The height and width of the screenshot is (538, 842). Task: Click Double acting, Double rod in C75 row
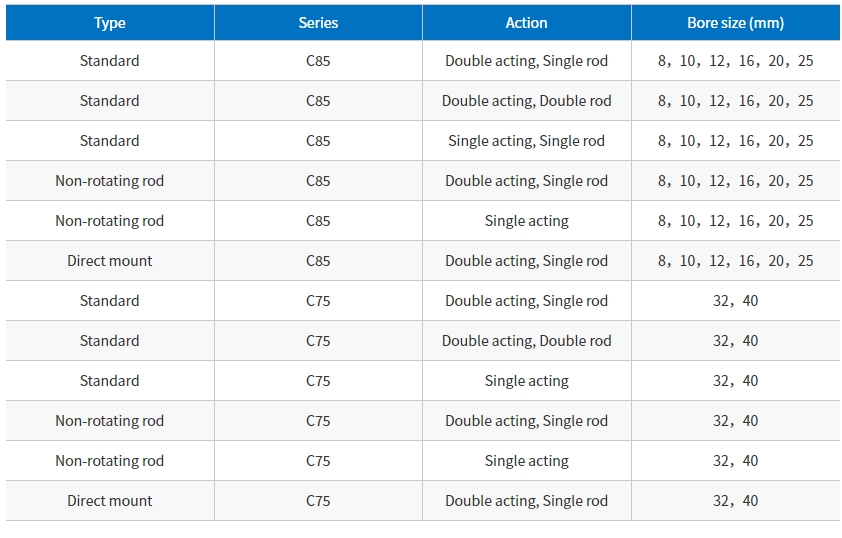click(x=526, y=341)
